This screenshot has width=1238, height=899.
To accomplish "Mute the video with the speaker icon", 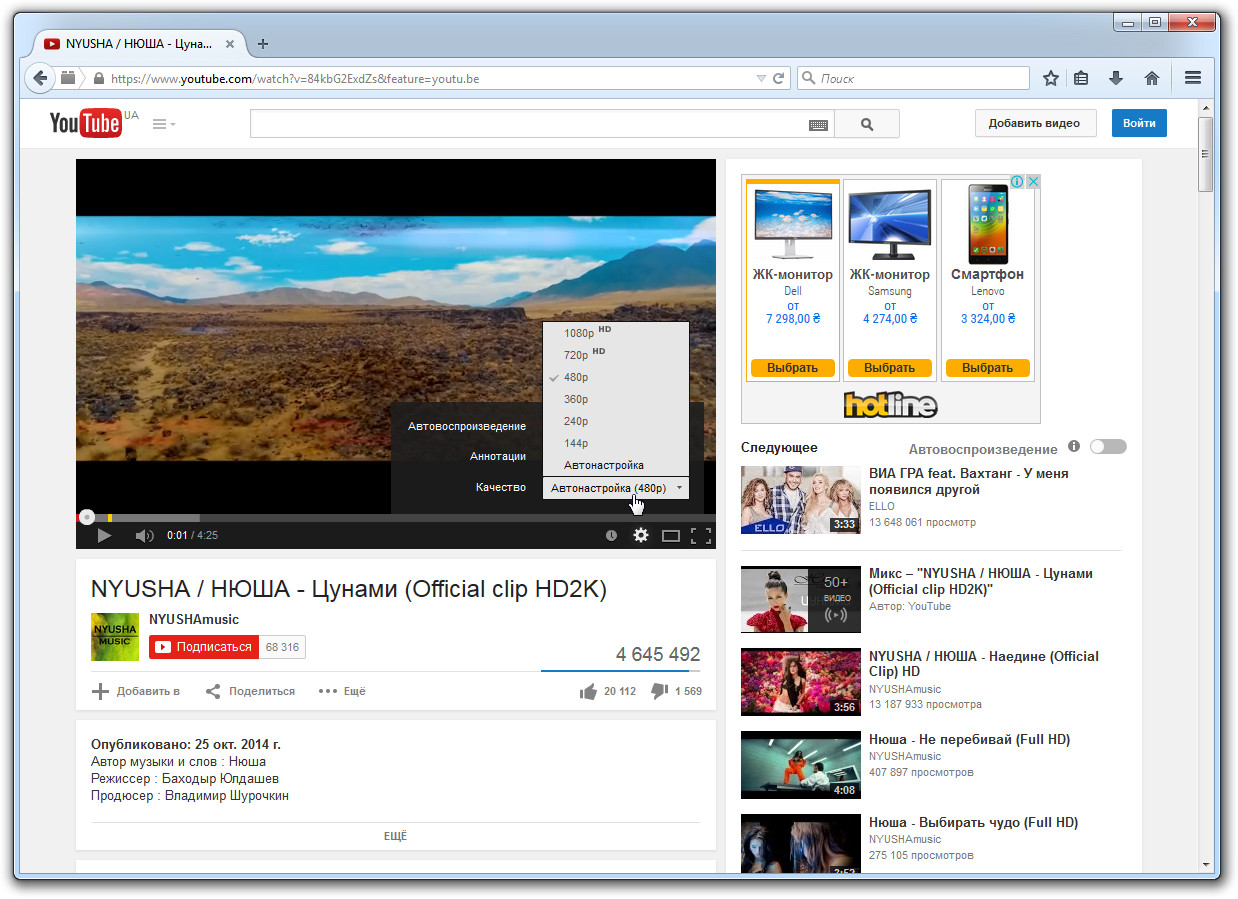I will coord(144,535).
